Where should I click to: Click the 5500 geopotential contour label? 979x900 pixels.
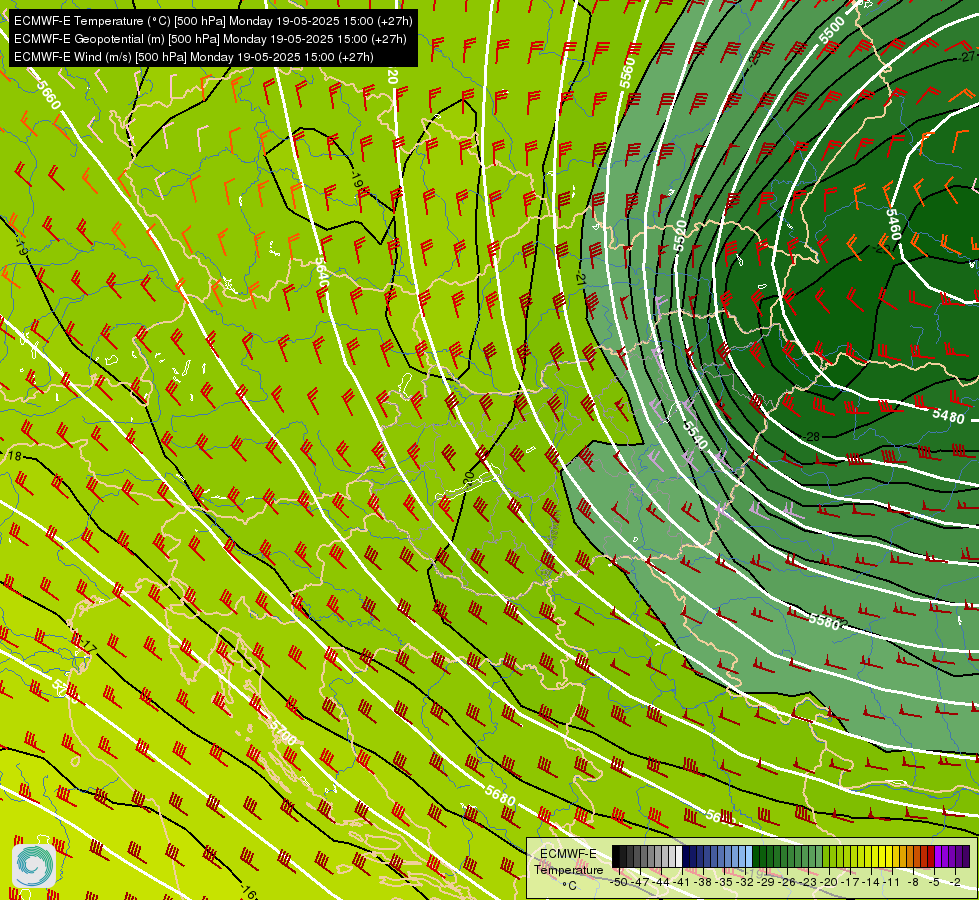(x=832, y=30)
